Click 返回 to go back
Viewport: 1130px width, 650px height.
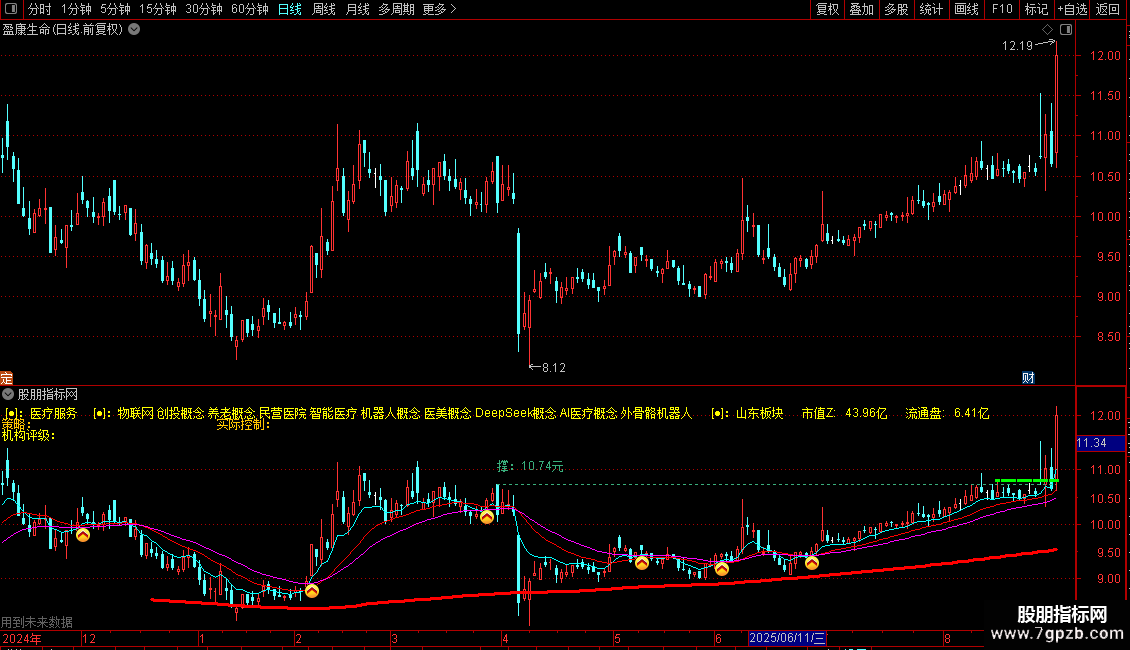[x=1108, y=9]
